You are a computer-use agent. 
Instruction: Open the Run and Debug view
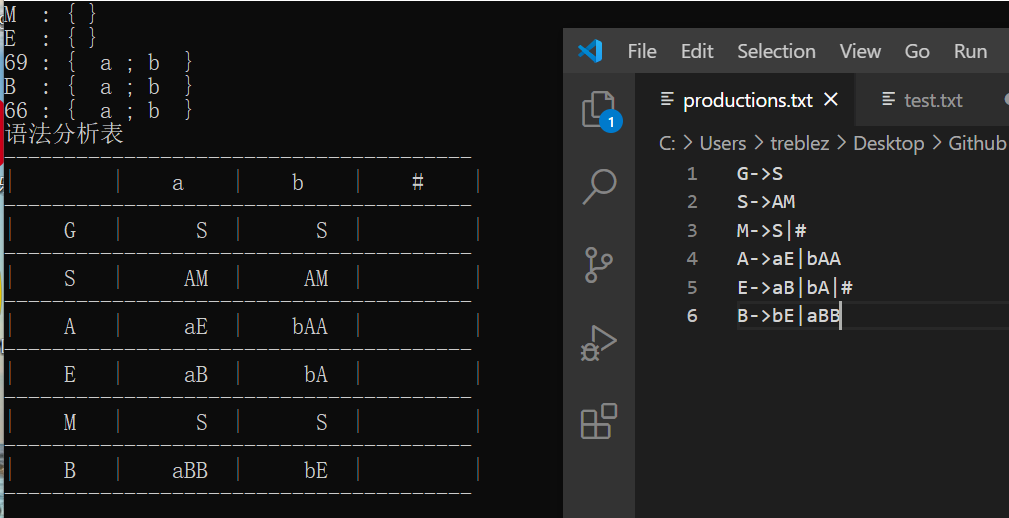(x=598, y=343)
